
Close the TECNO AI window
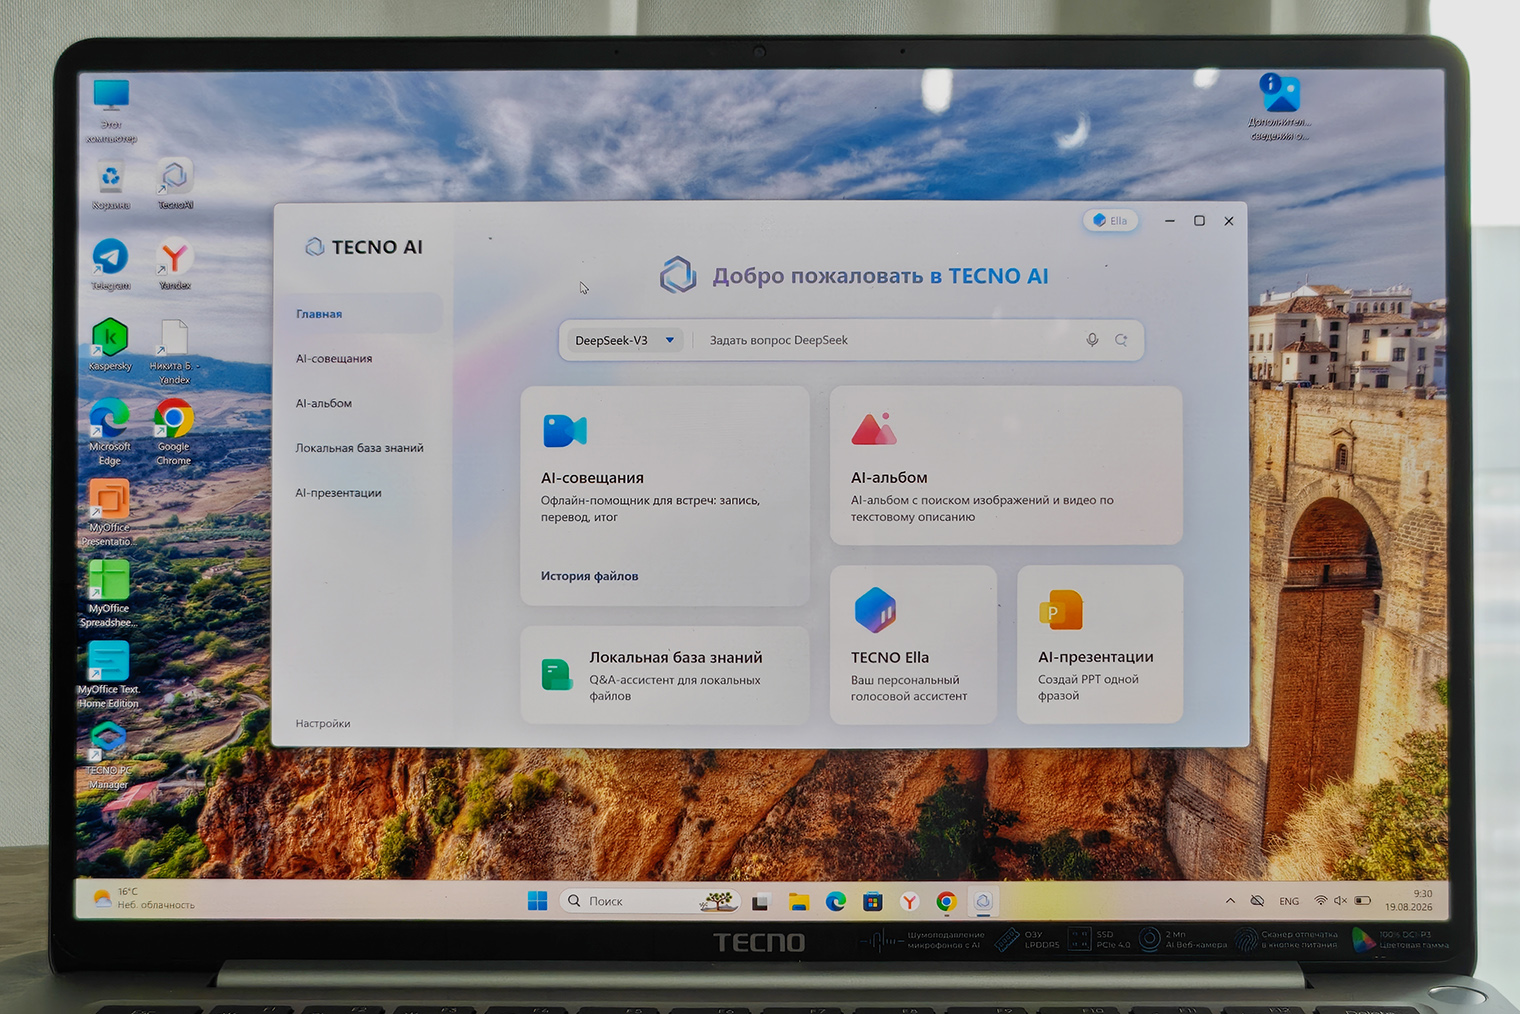[1229, 221]
